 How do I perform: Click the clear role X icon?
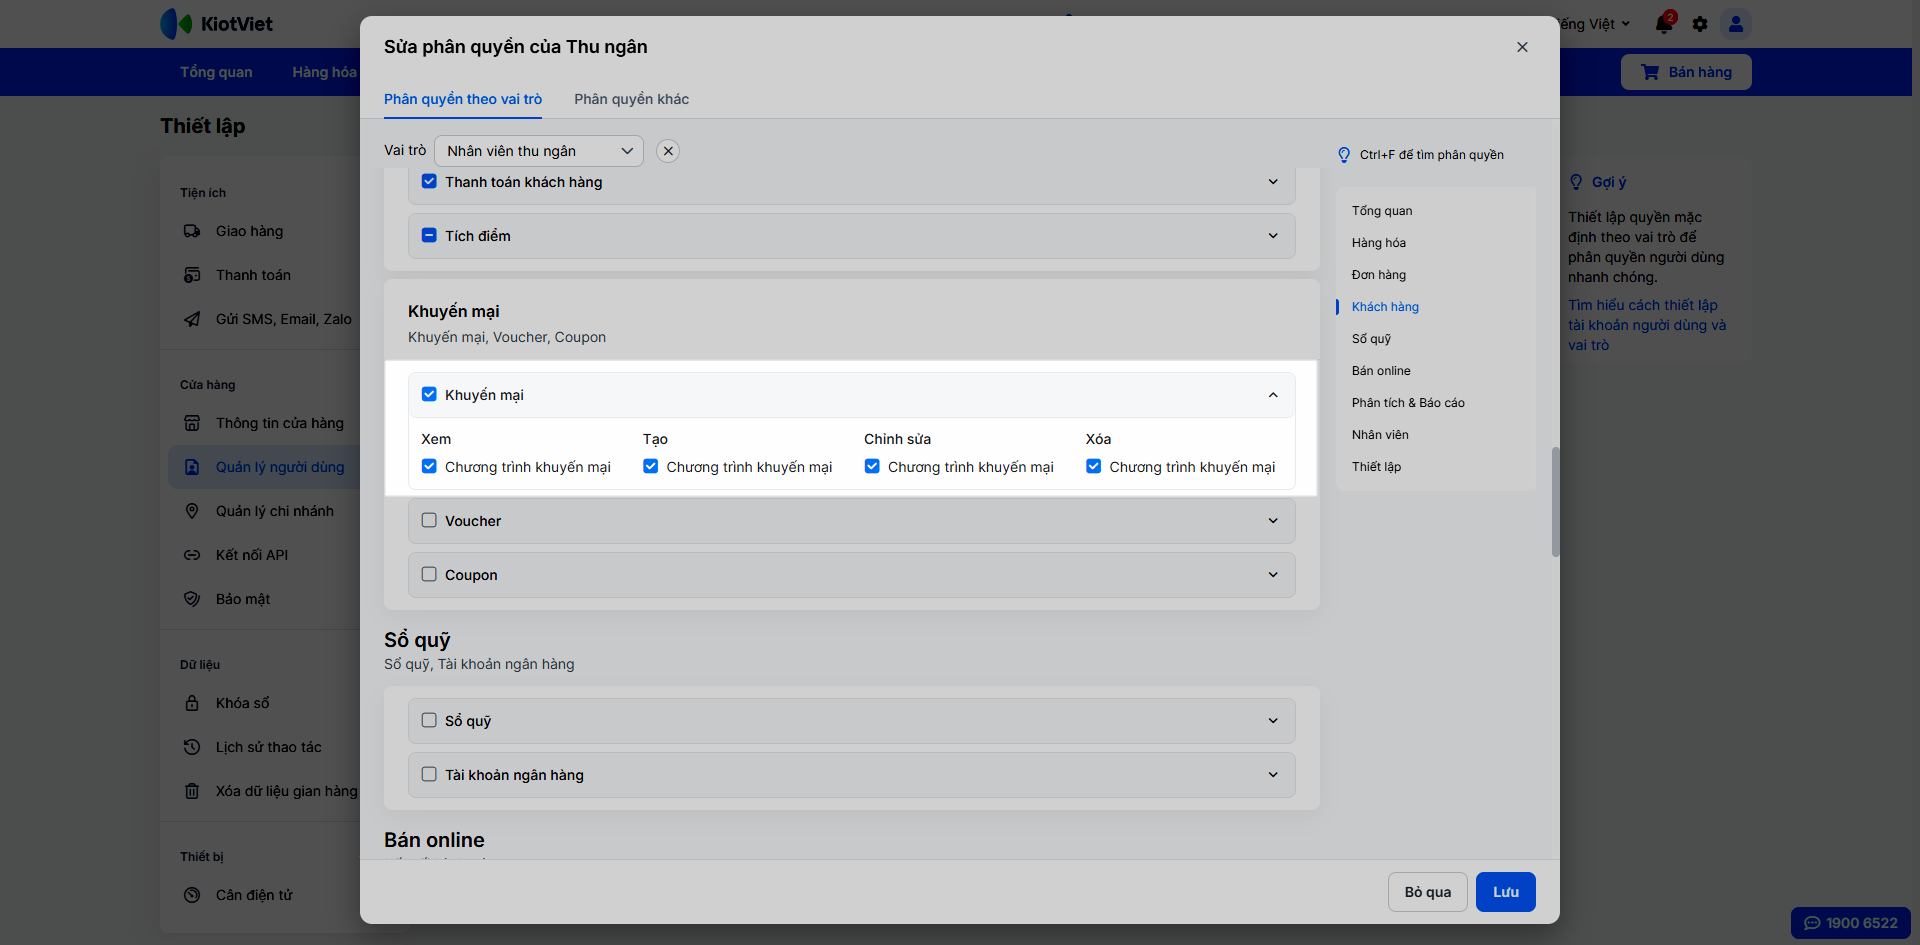pos(668,151)
